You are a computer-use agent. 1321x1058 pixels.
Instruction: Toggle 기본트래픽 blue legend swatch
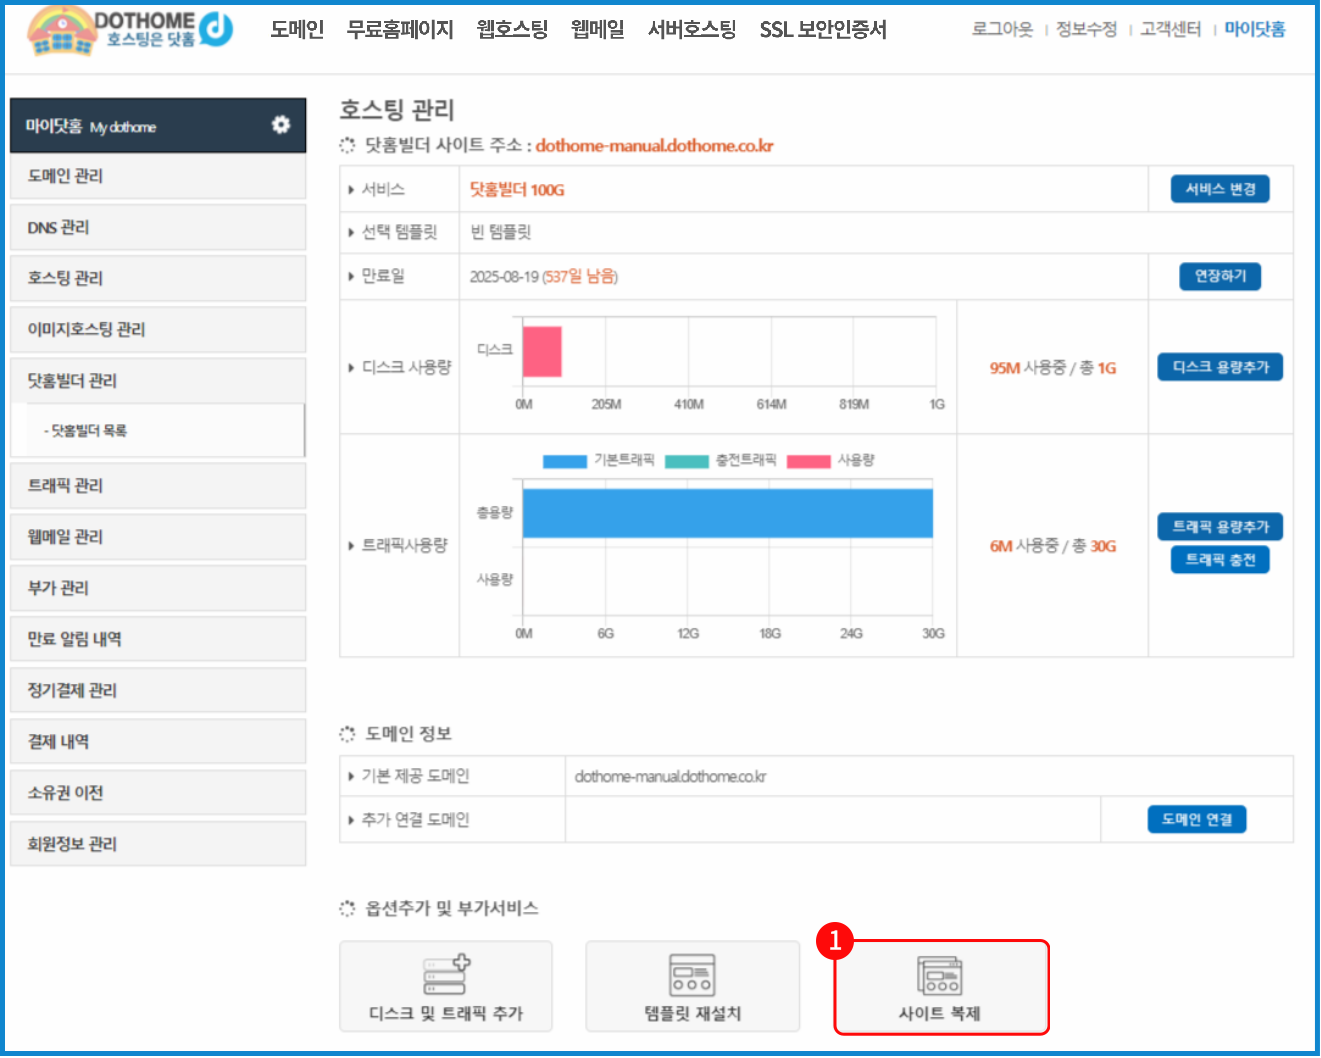click(x=564, y=461)
